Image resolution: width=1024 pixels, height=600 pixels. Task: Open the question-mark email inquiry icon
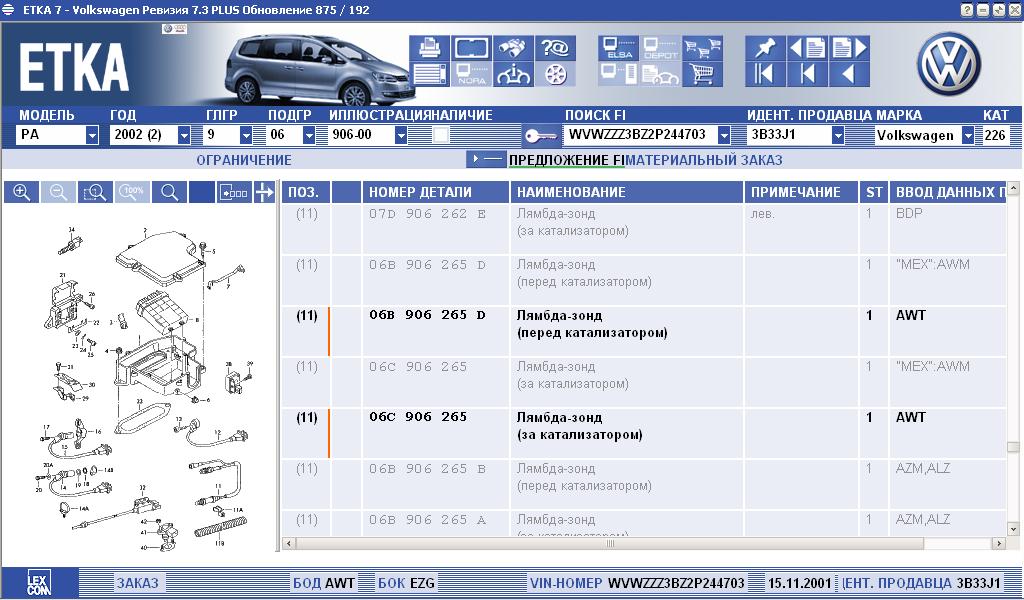point(554,48)
